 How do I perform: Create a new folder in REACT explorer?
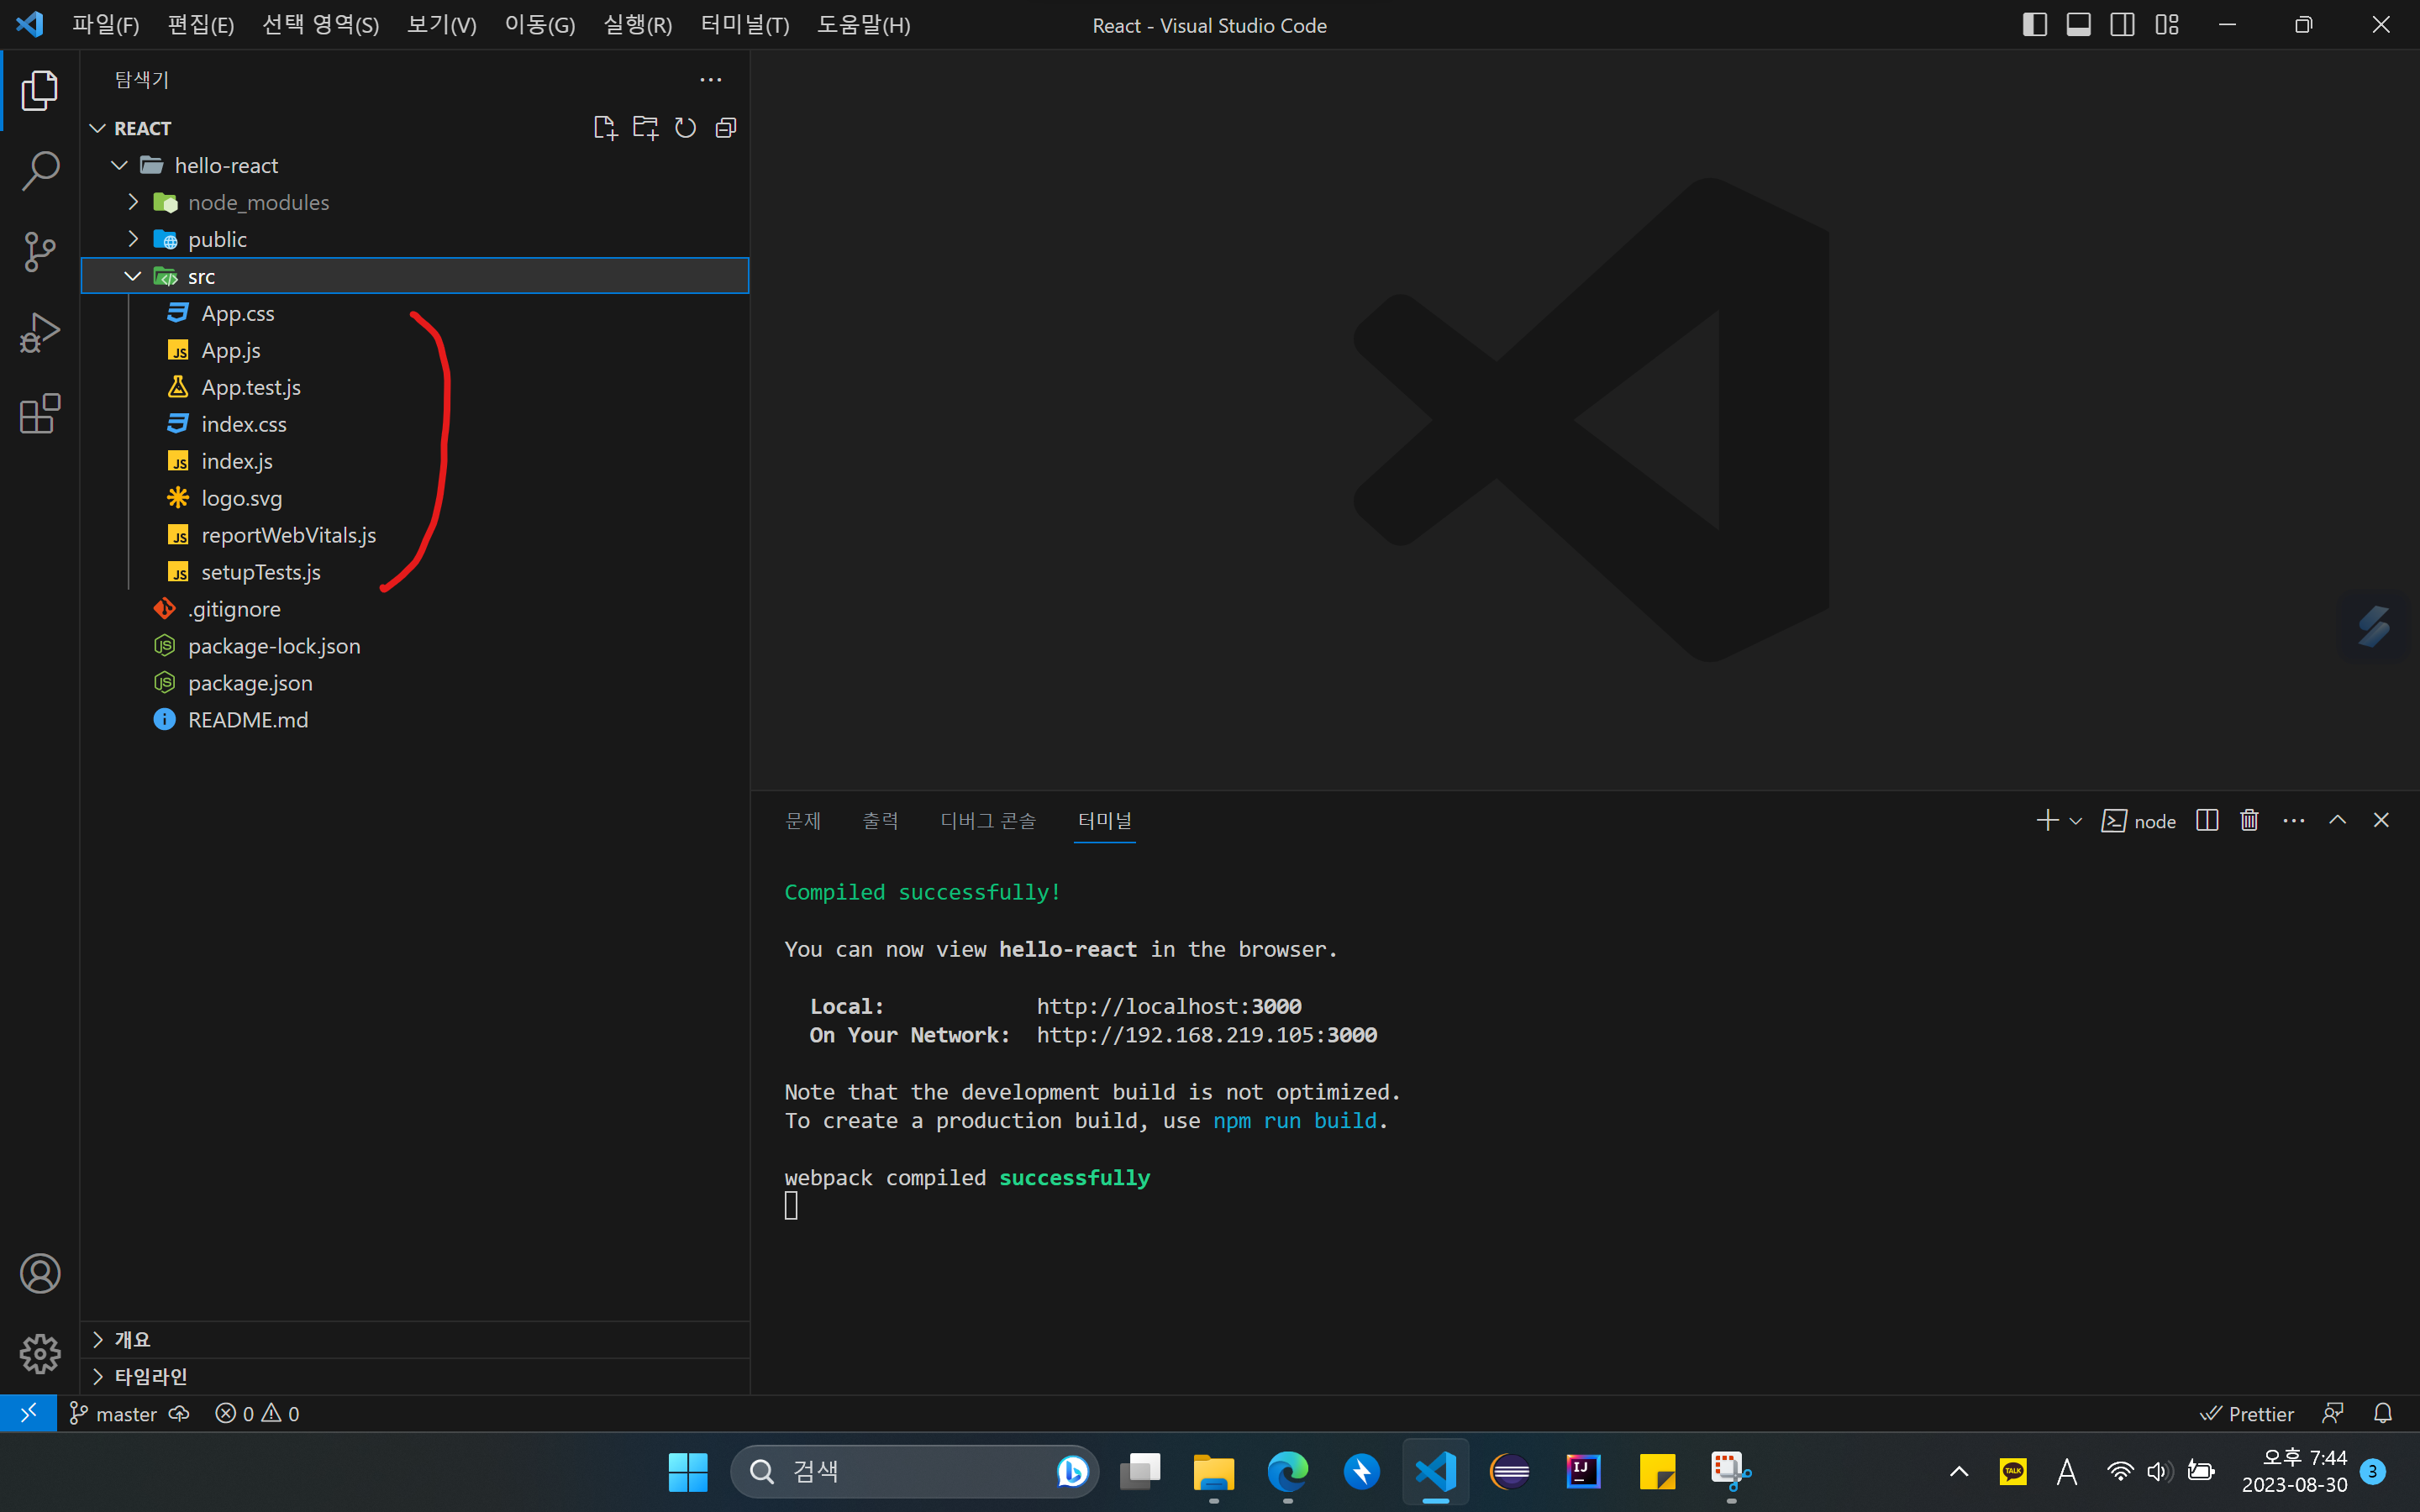point(645,128)
